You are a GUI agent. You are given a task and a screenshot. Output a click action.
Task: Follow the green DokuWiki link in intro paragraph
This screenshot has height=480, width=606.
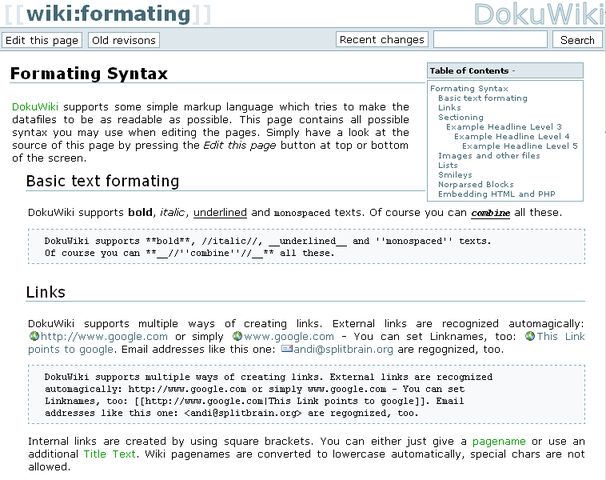tap(35, 107)
